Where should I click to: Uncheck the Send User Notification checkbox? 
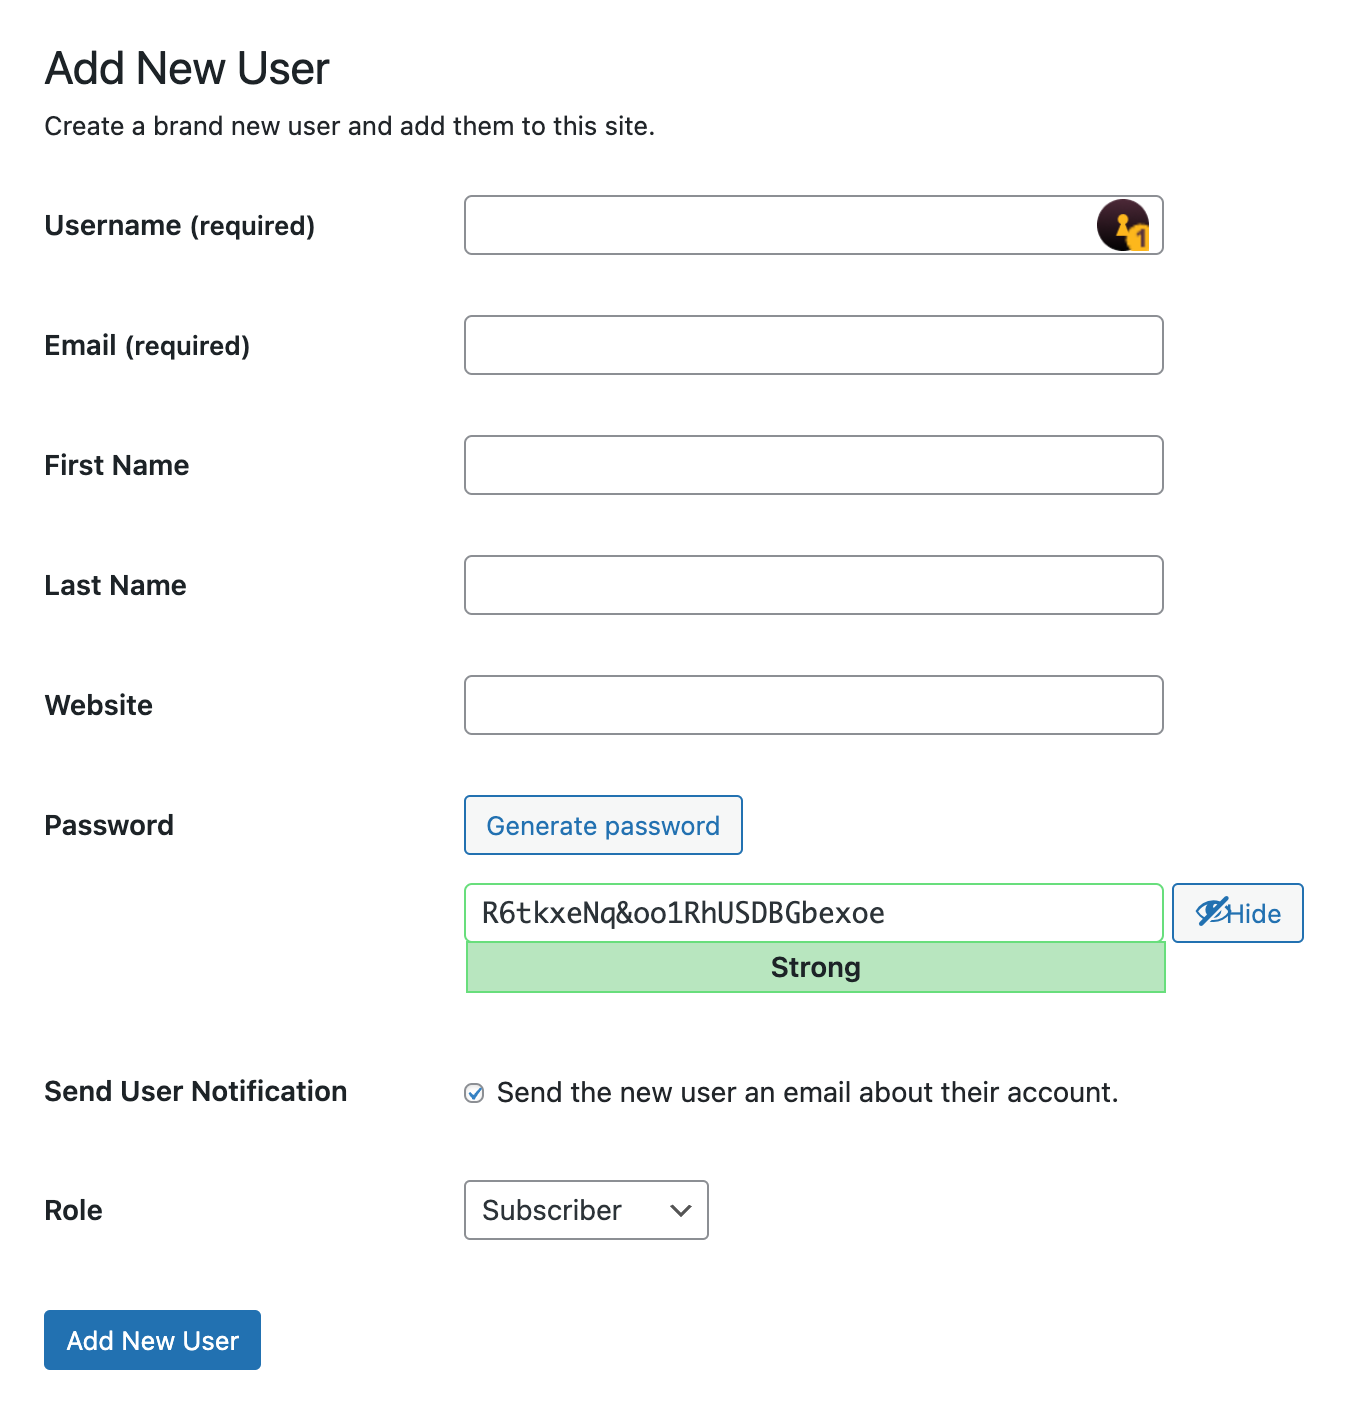[x=475, y=1093]
